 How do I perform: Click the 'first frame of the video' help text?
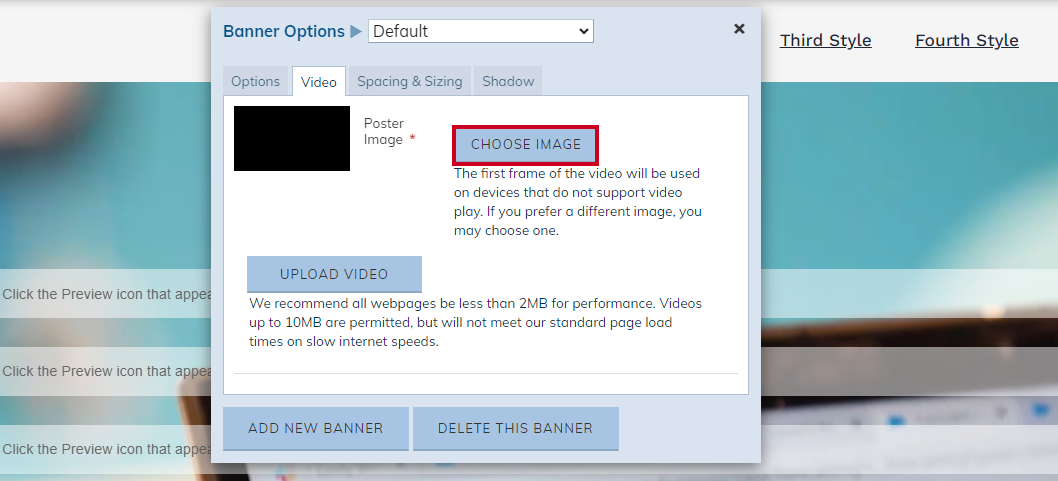[x=578, y=202]
